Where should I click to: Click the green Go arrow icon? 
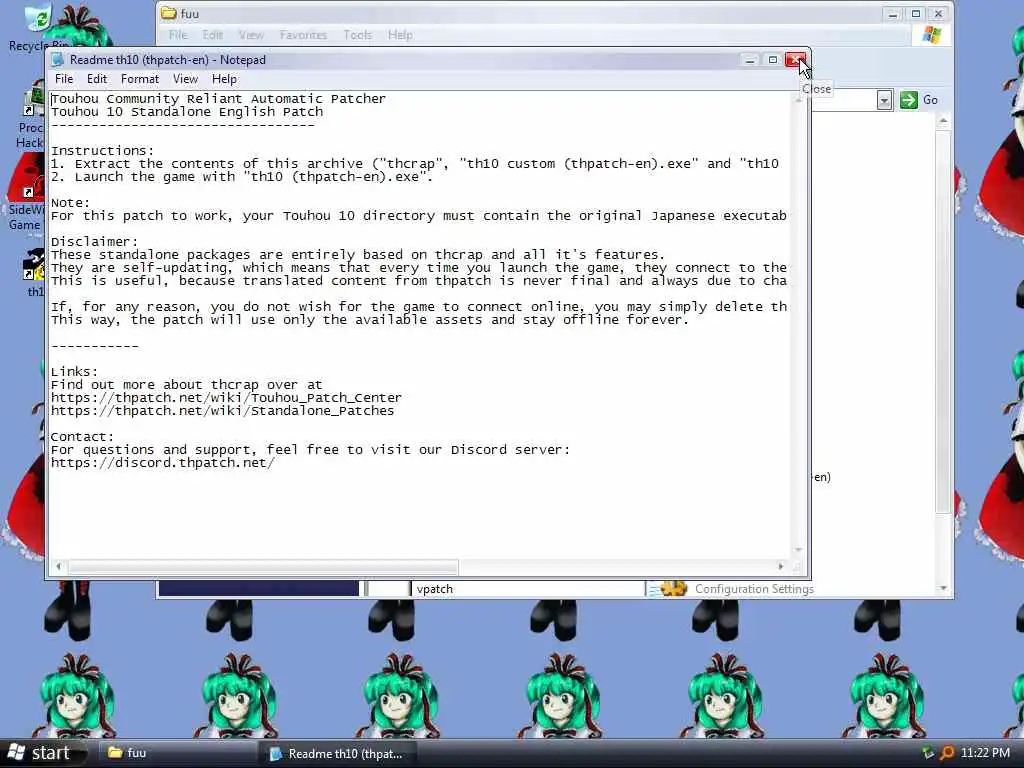pos(908,100)
